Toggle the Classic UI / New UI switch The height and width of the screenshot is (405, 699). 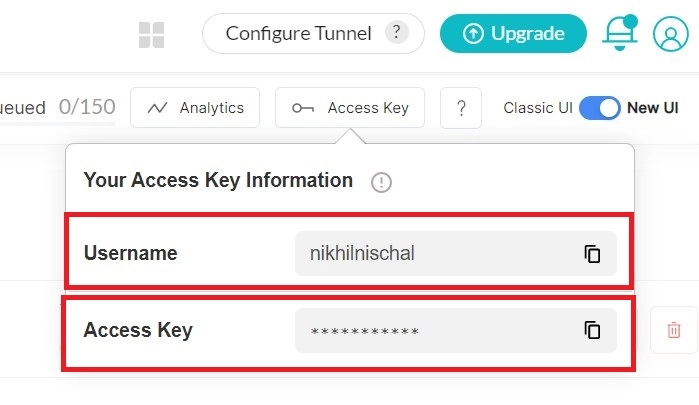tap(599, 108)
